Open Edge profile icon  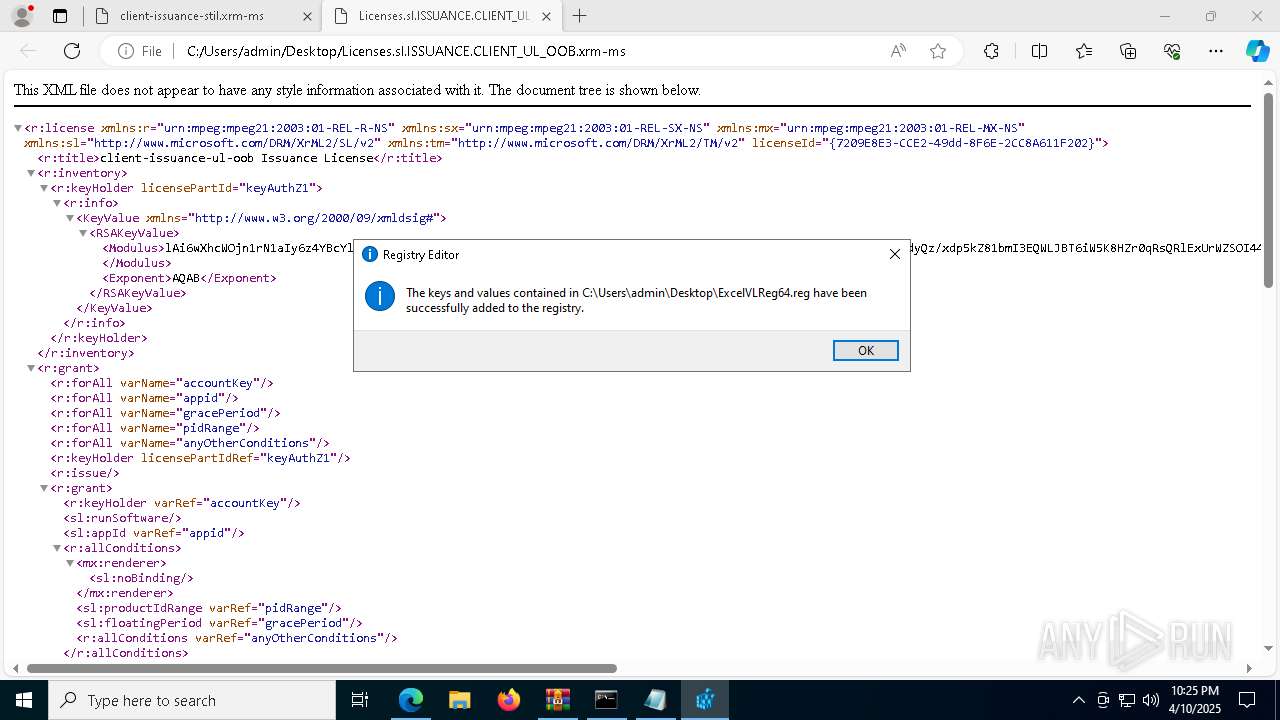(x=21, y=16)
